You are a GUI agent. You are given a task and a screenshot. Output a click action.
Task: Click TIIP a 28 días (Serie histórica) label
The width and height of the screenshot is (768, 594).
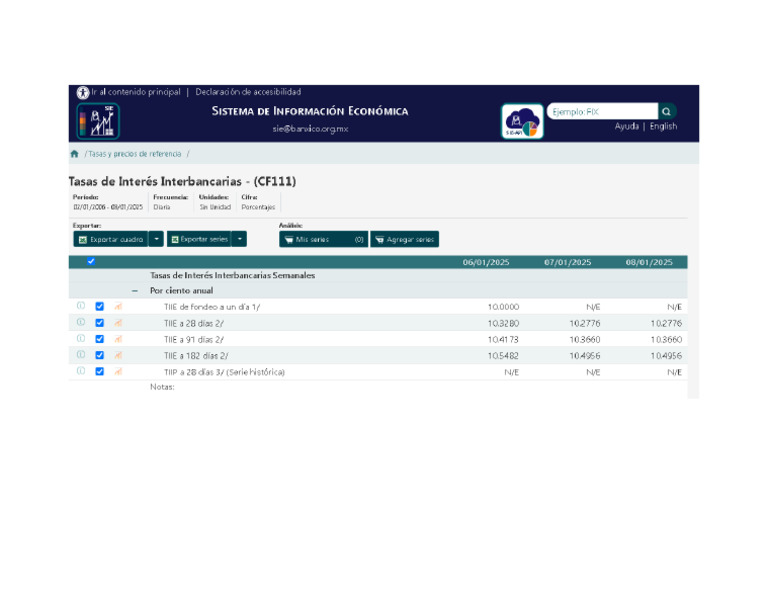pyautogui.click(x=224, y=372)
